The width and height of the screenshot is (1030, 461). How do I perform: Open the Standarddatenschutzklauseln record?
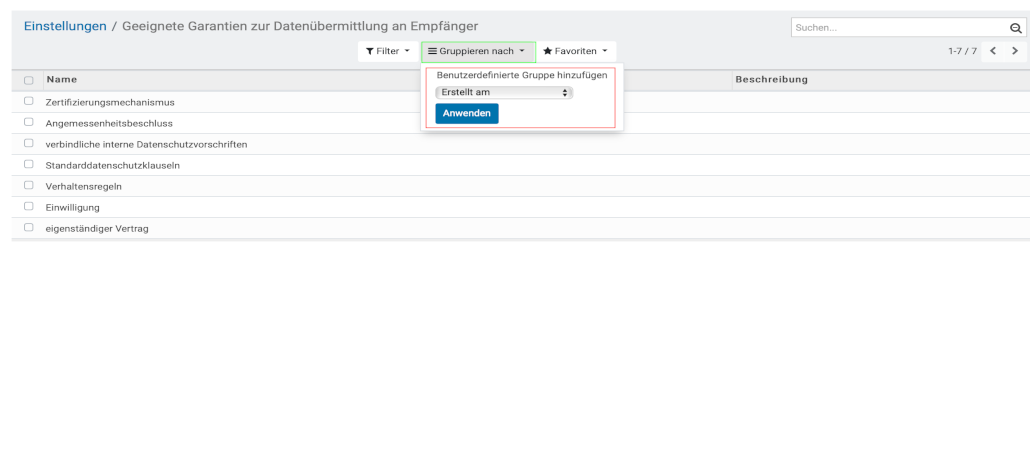(113, 165)
